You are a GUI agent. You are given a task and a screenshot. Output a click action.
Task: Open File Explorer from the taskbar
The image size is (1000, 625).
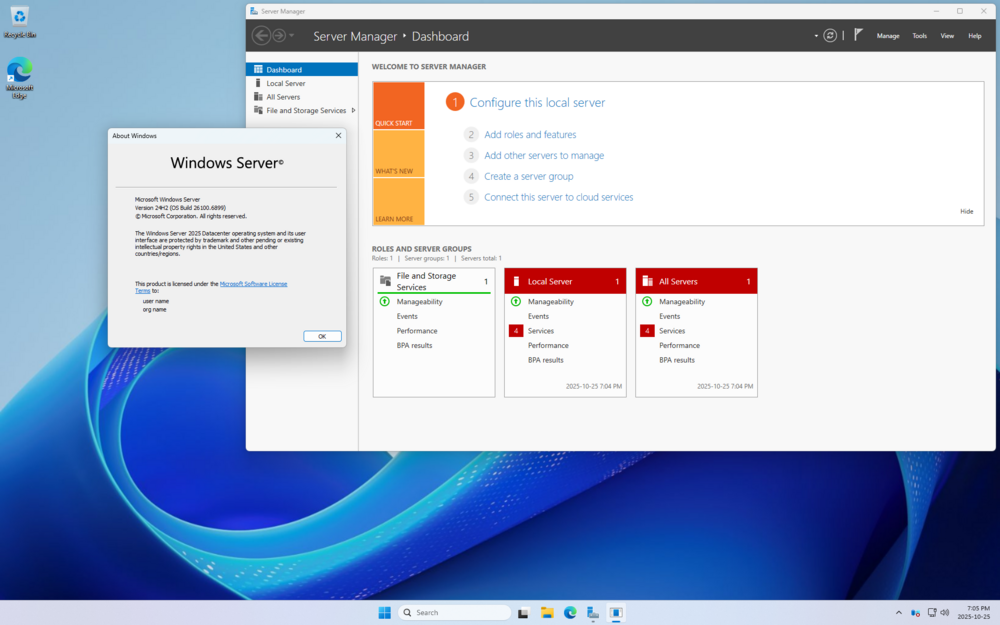[547, 613]
